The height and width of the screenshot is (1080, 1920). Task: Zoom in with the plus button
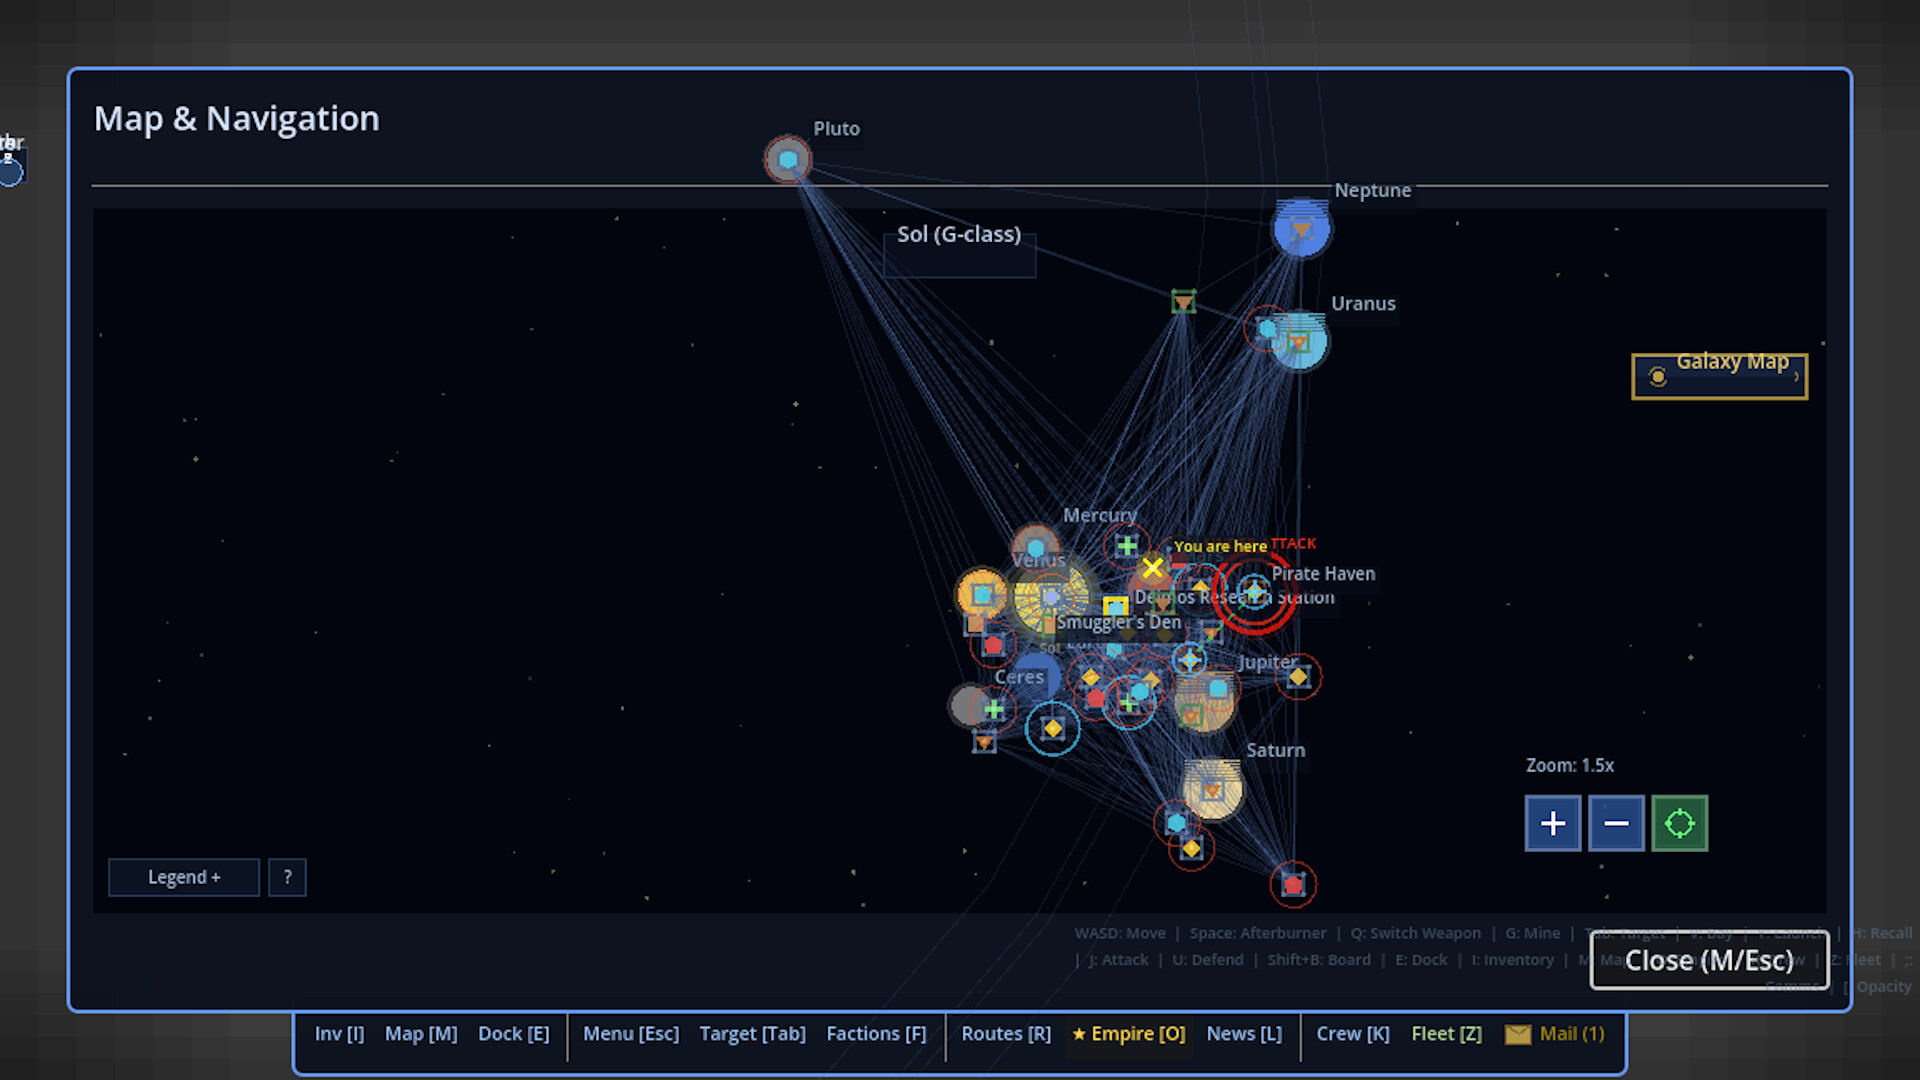tap(1552, 823)
